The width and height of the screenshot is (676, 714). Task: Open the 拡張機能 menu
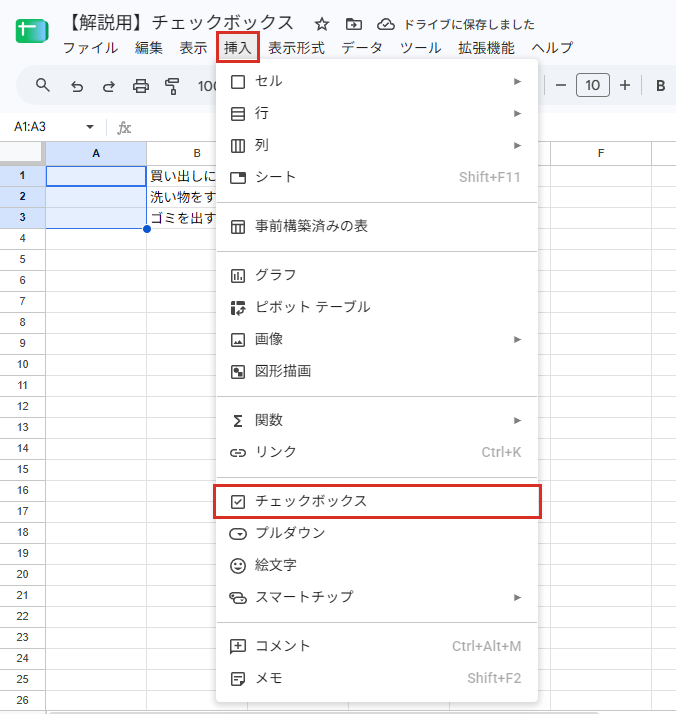[486, 48]
